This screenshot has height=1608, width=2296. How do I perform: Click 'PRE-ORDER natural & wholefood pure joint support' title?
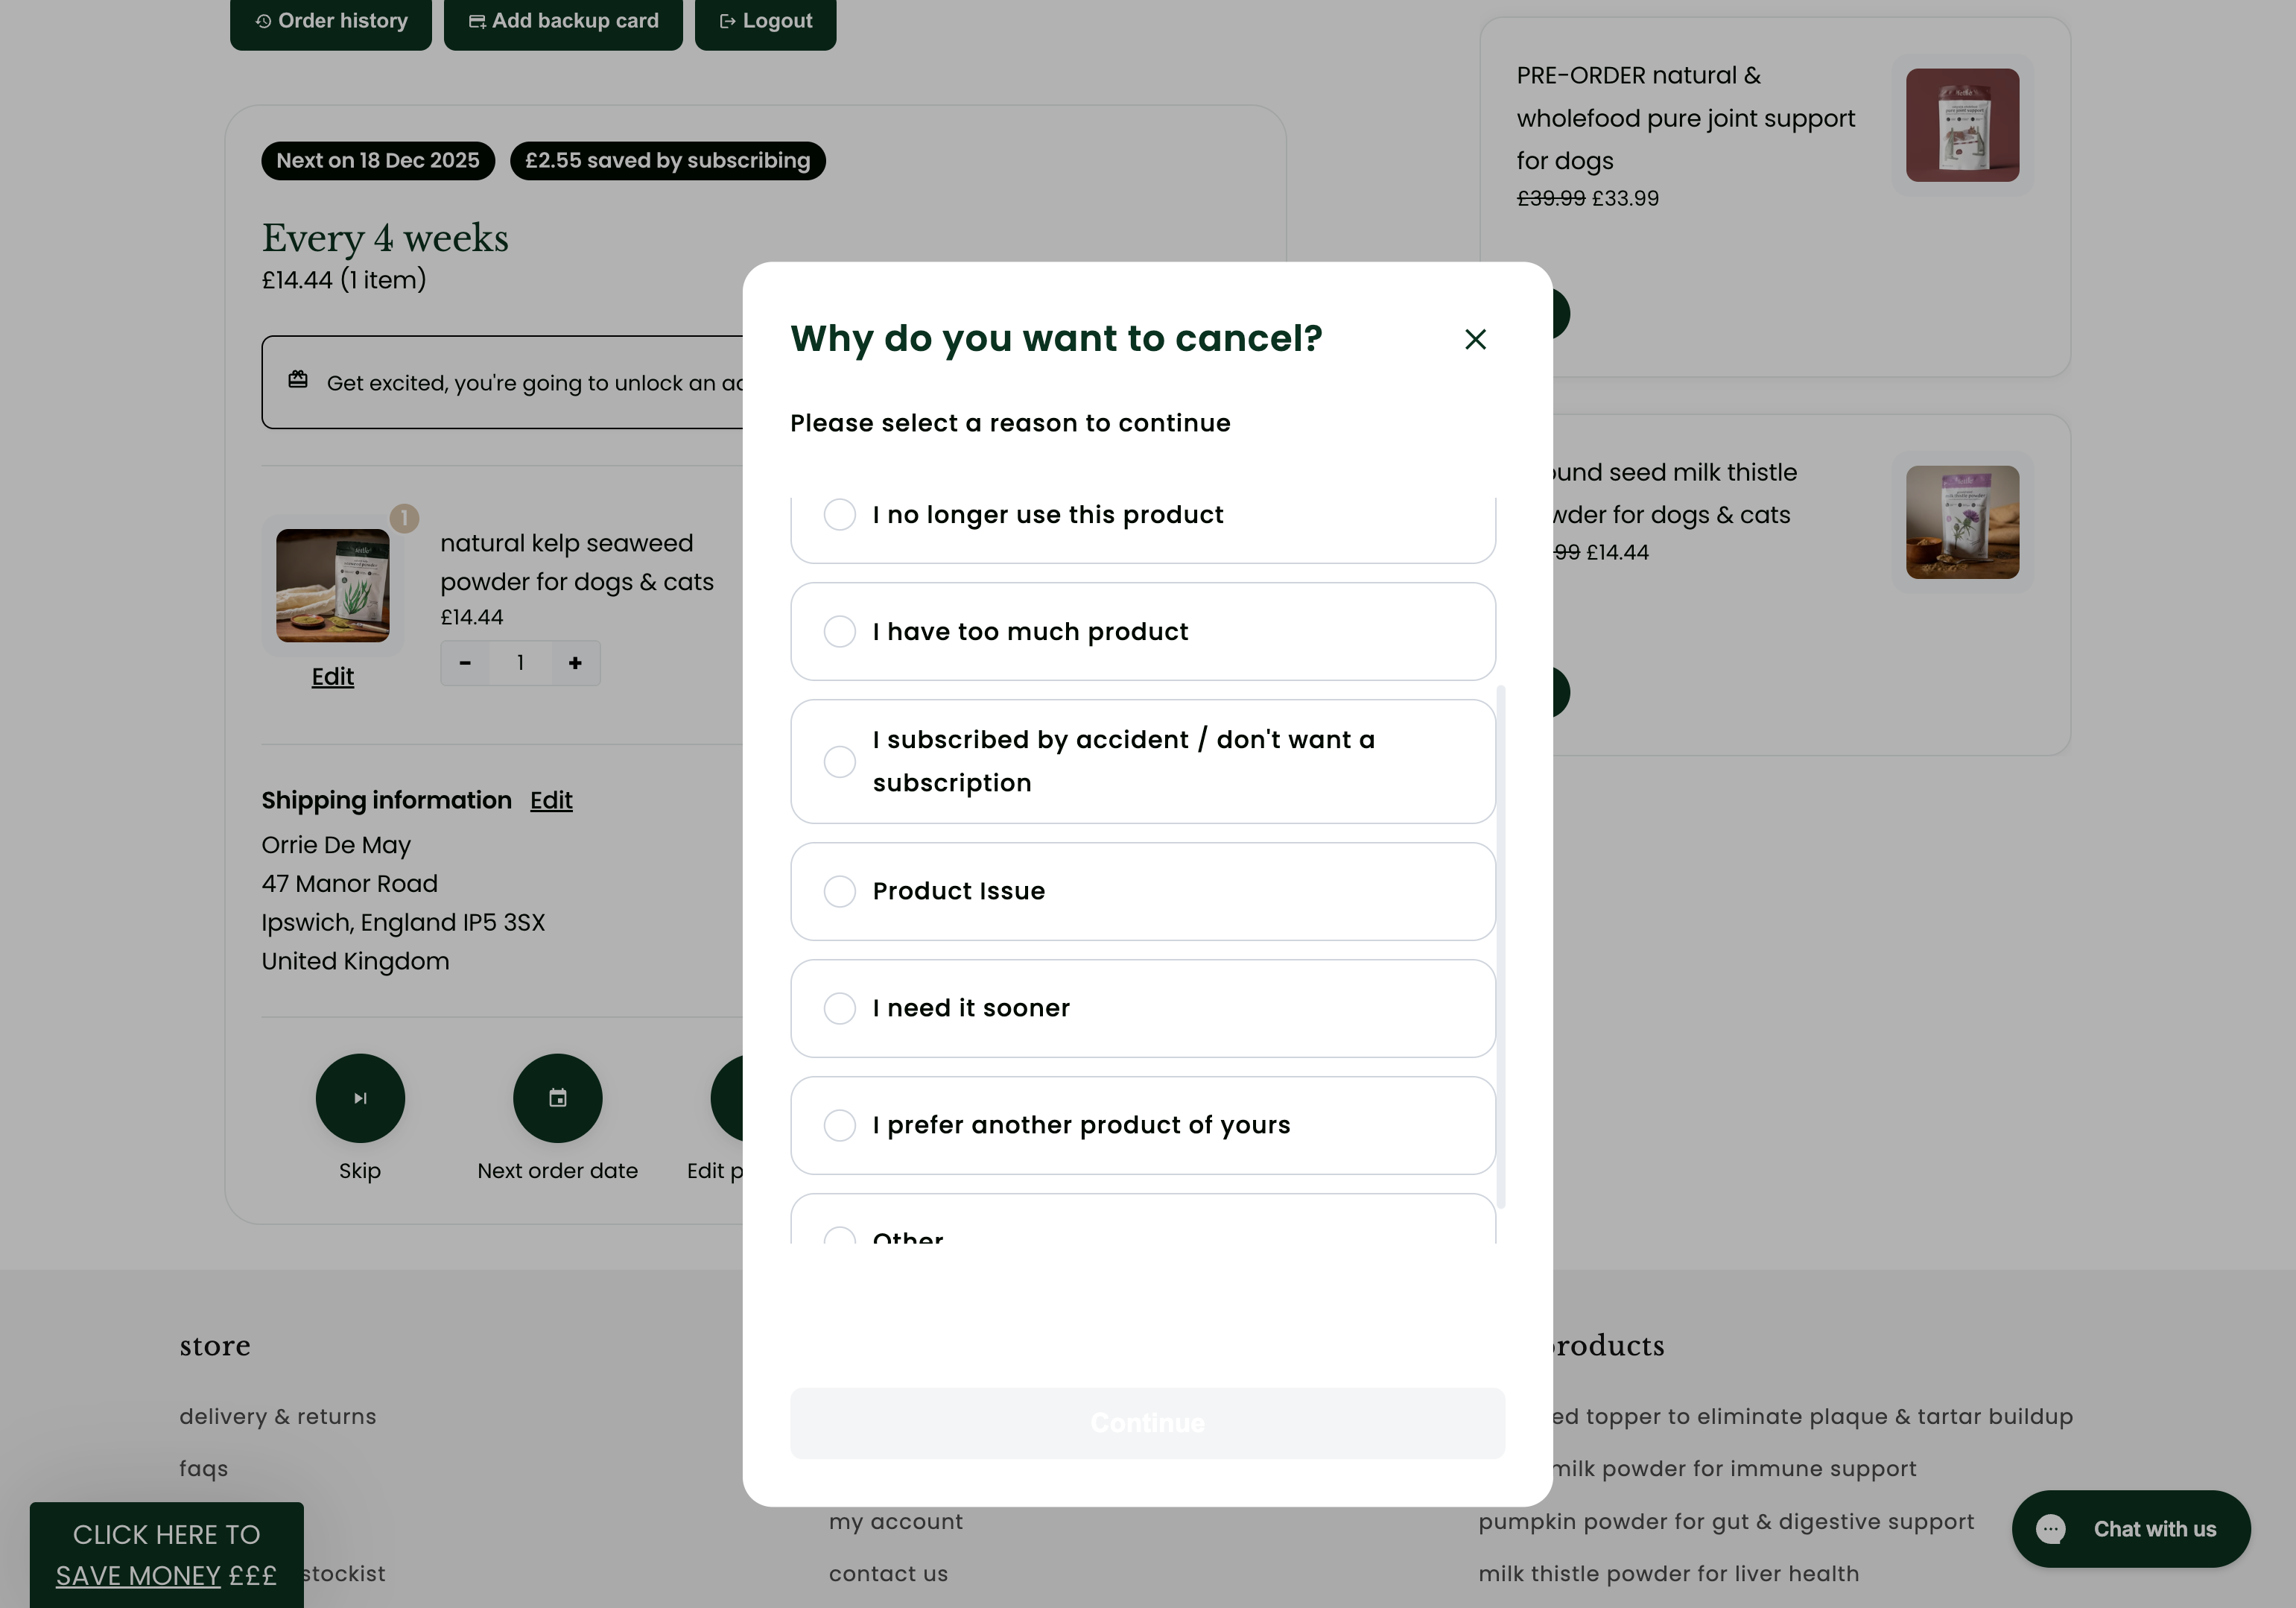coord(1686,118)
